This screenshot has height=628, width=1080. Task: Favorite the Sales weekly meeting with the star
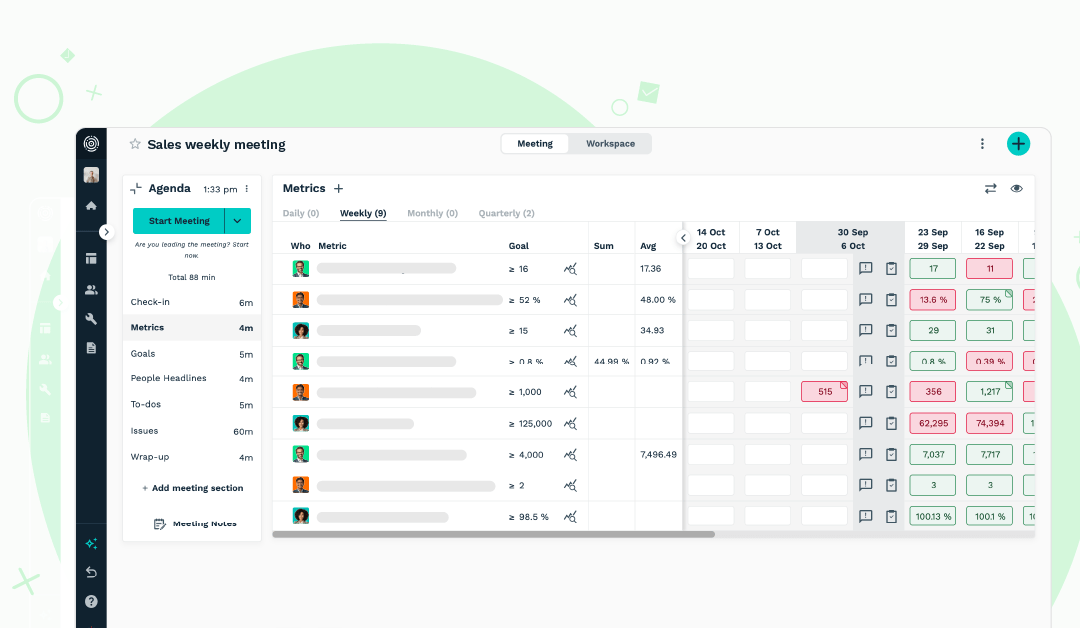pos(135,144)
